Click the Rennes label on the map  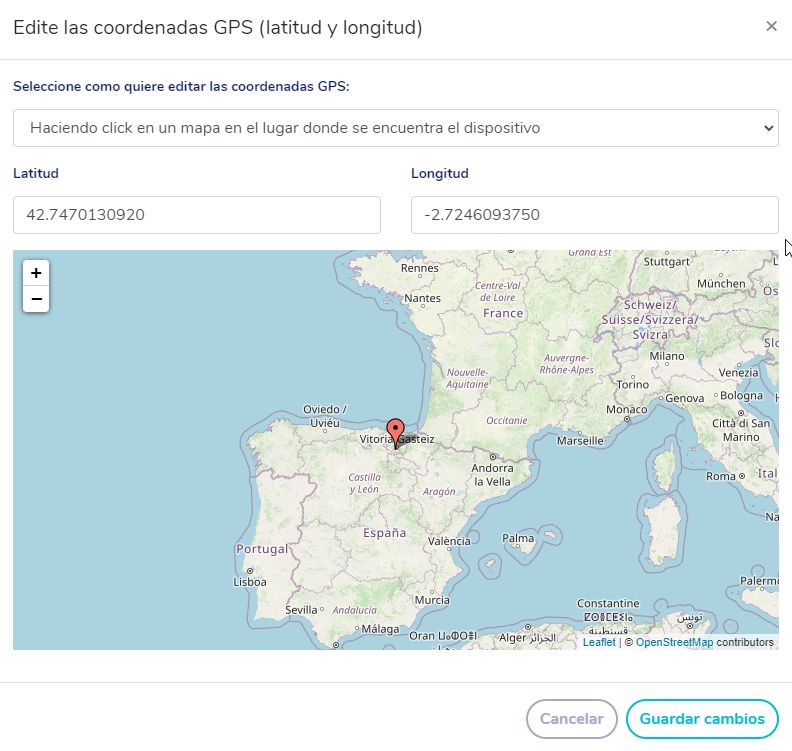pyautogui.click(x=419, y=268)
